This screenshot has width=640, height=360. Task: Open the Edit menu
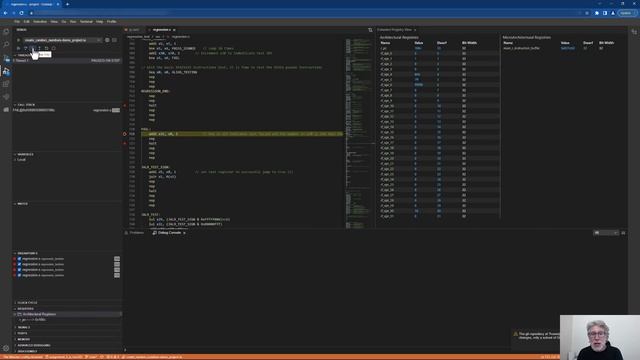point(27,22)
